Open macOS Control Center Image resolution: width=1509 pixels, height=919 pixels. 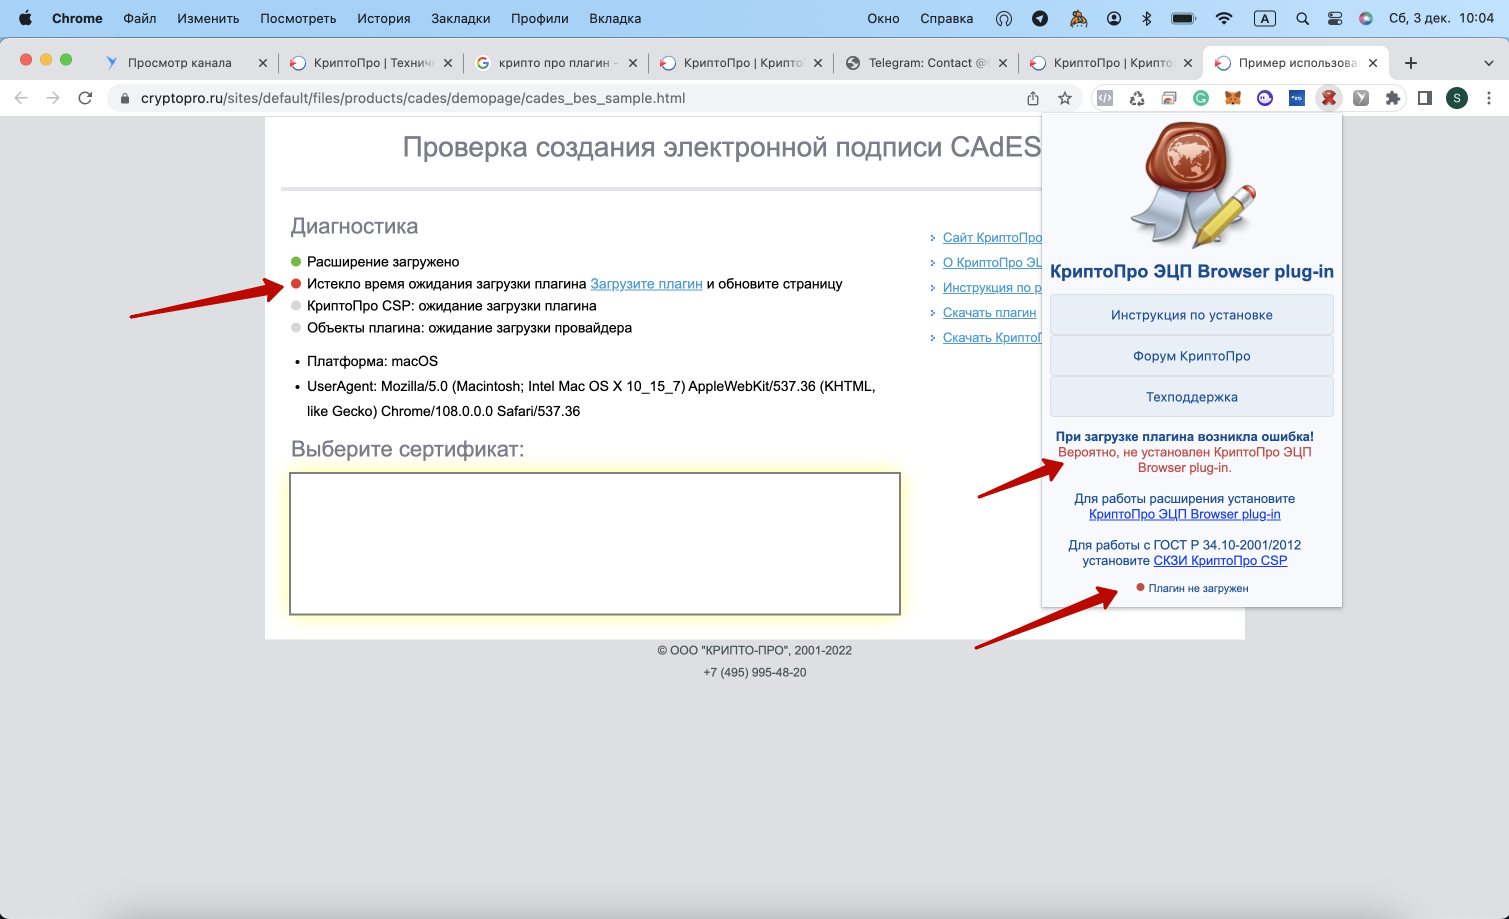(1334, 18)
